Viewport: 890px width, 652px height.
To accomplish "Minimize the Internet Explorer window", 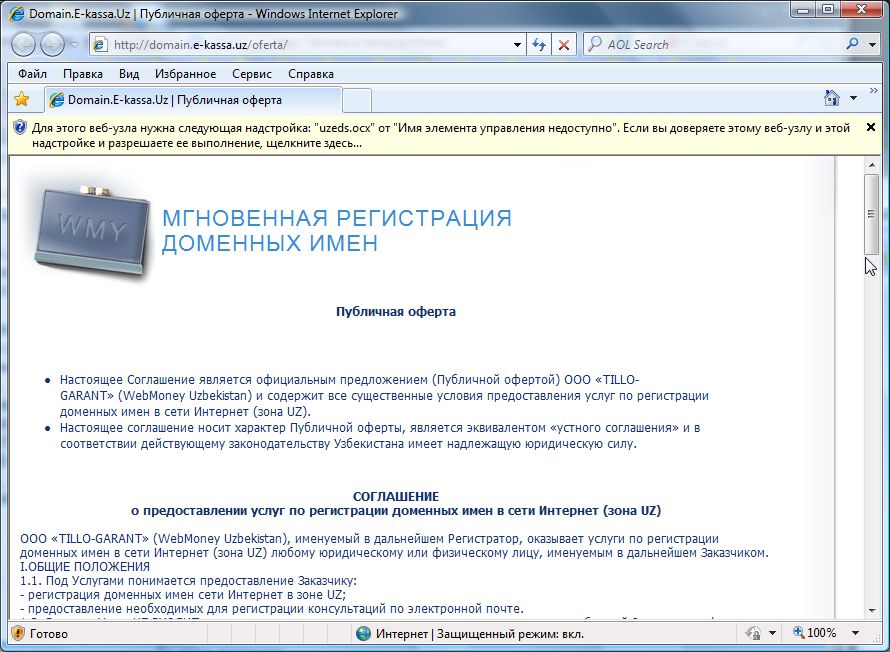I will pyautogui.click(x=803, y=10).
